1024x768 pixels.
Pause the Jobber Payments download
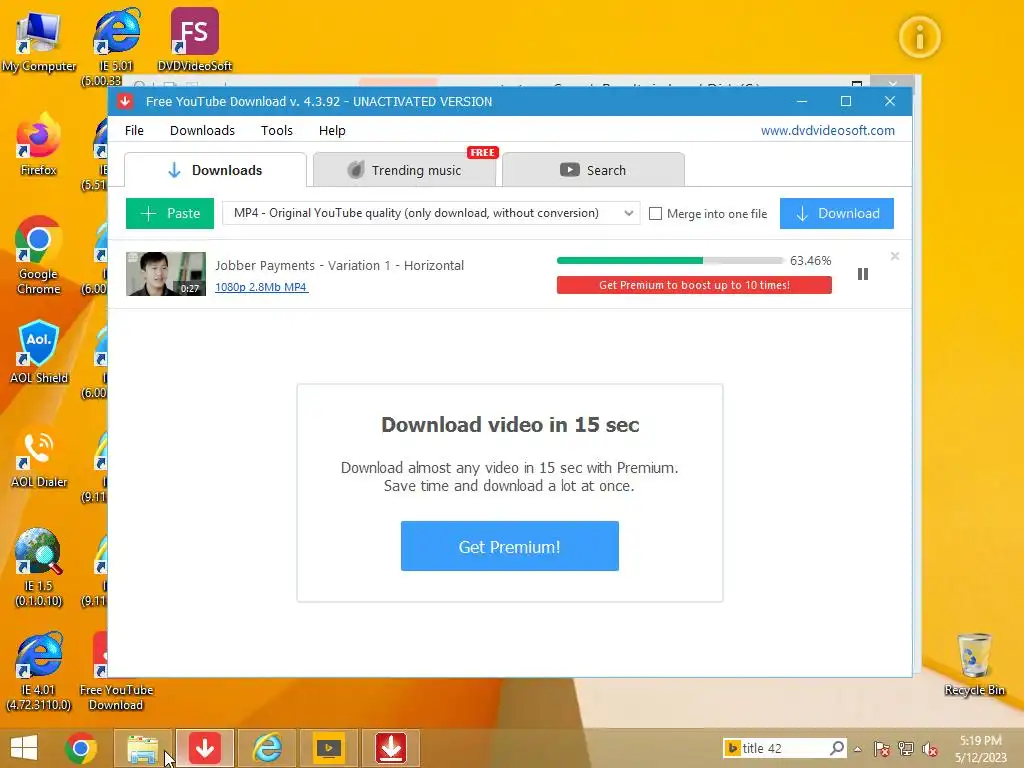coord(863,274)
